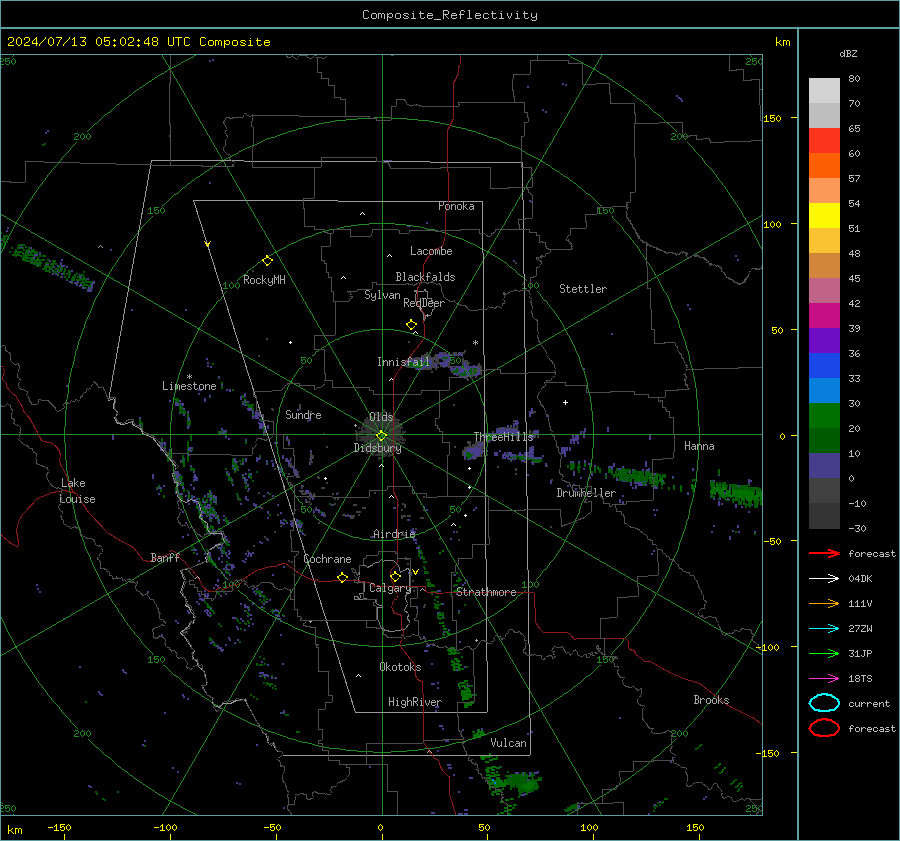The width and height of the screenshot is (900, 841).
Task: Select the Drumheller city label
Action: 586,493
